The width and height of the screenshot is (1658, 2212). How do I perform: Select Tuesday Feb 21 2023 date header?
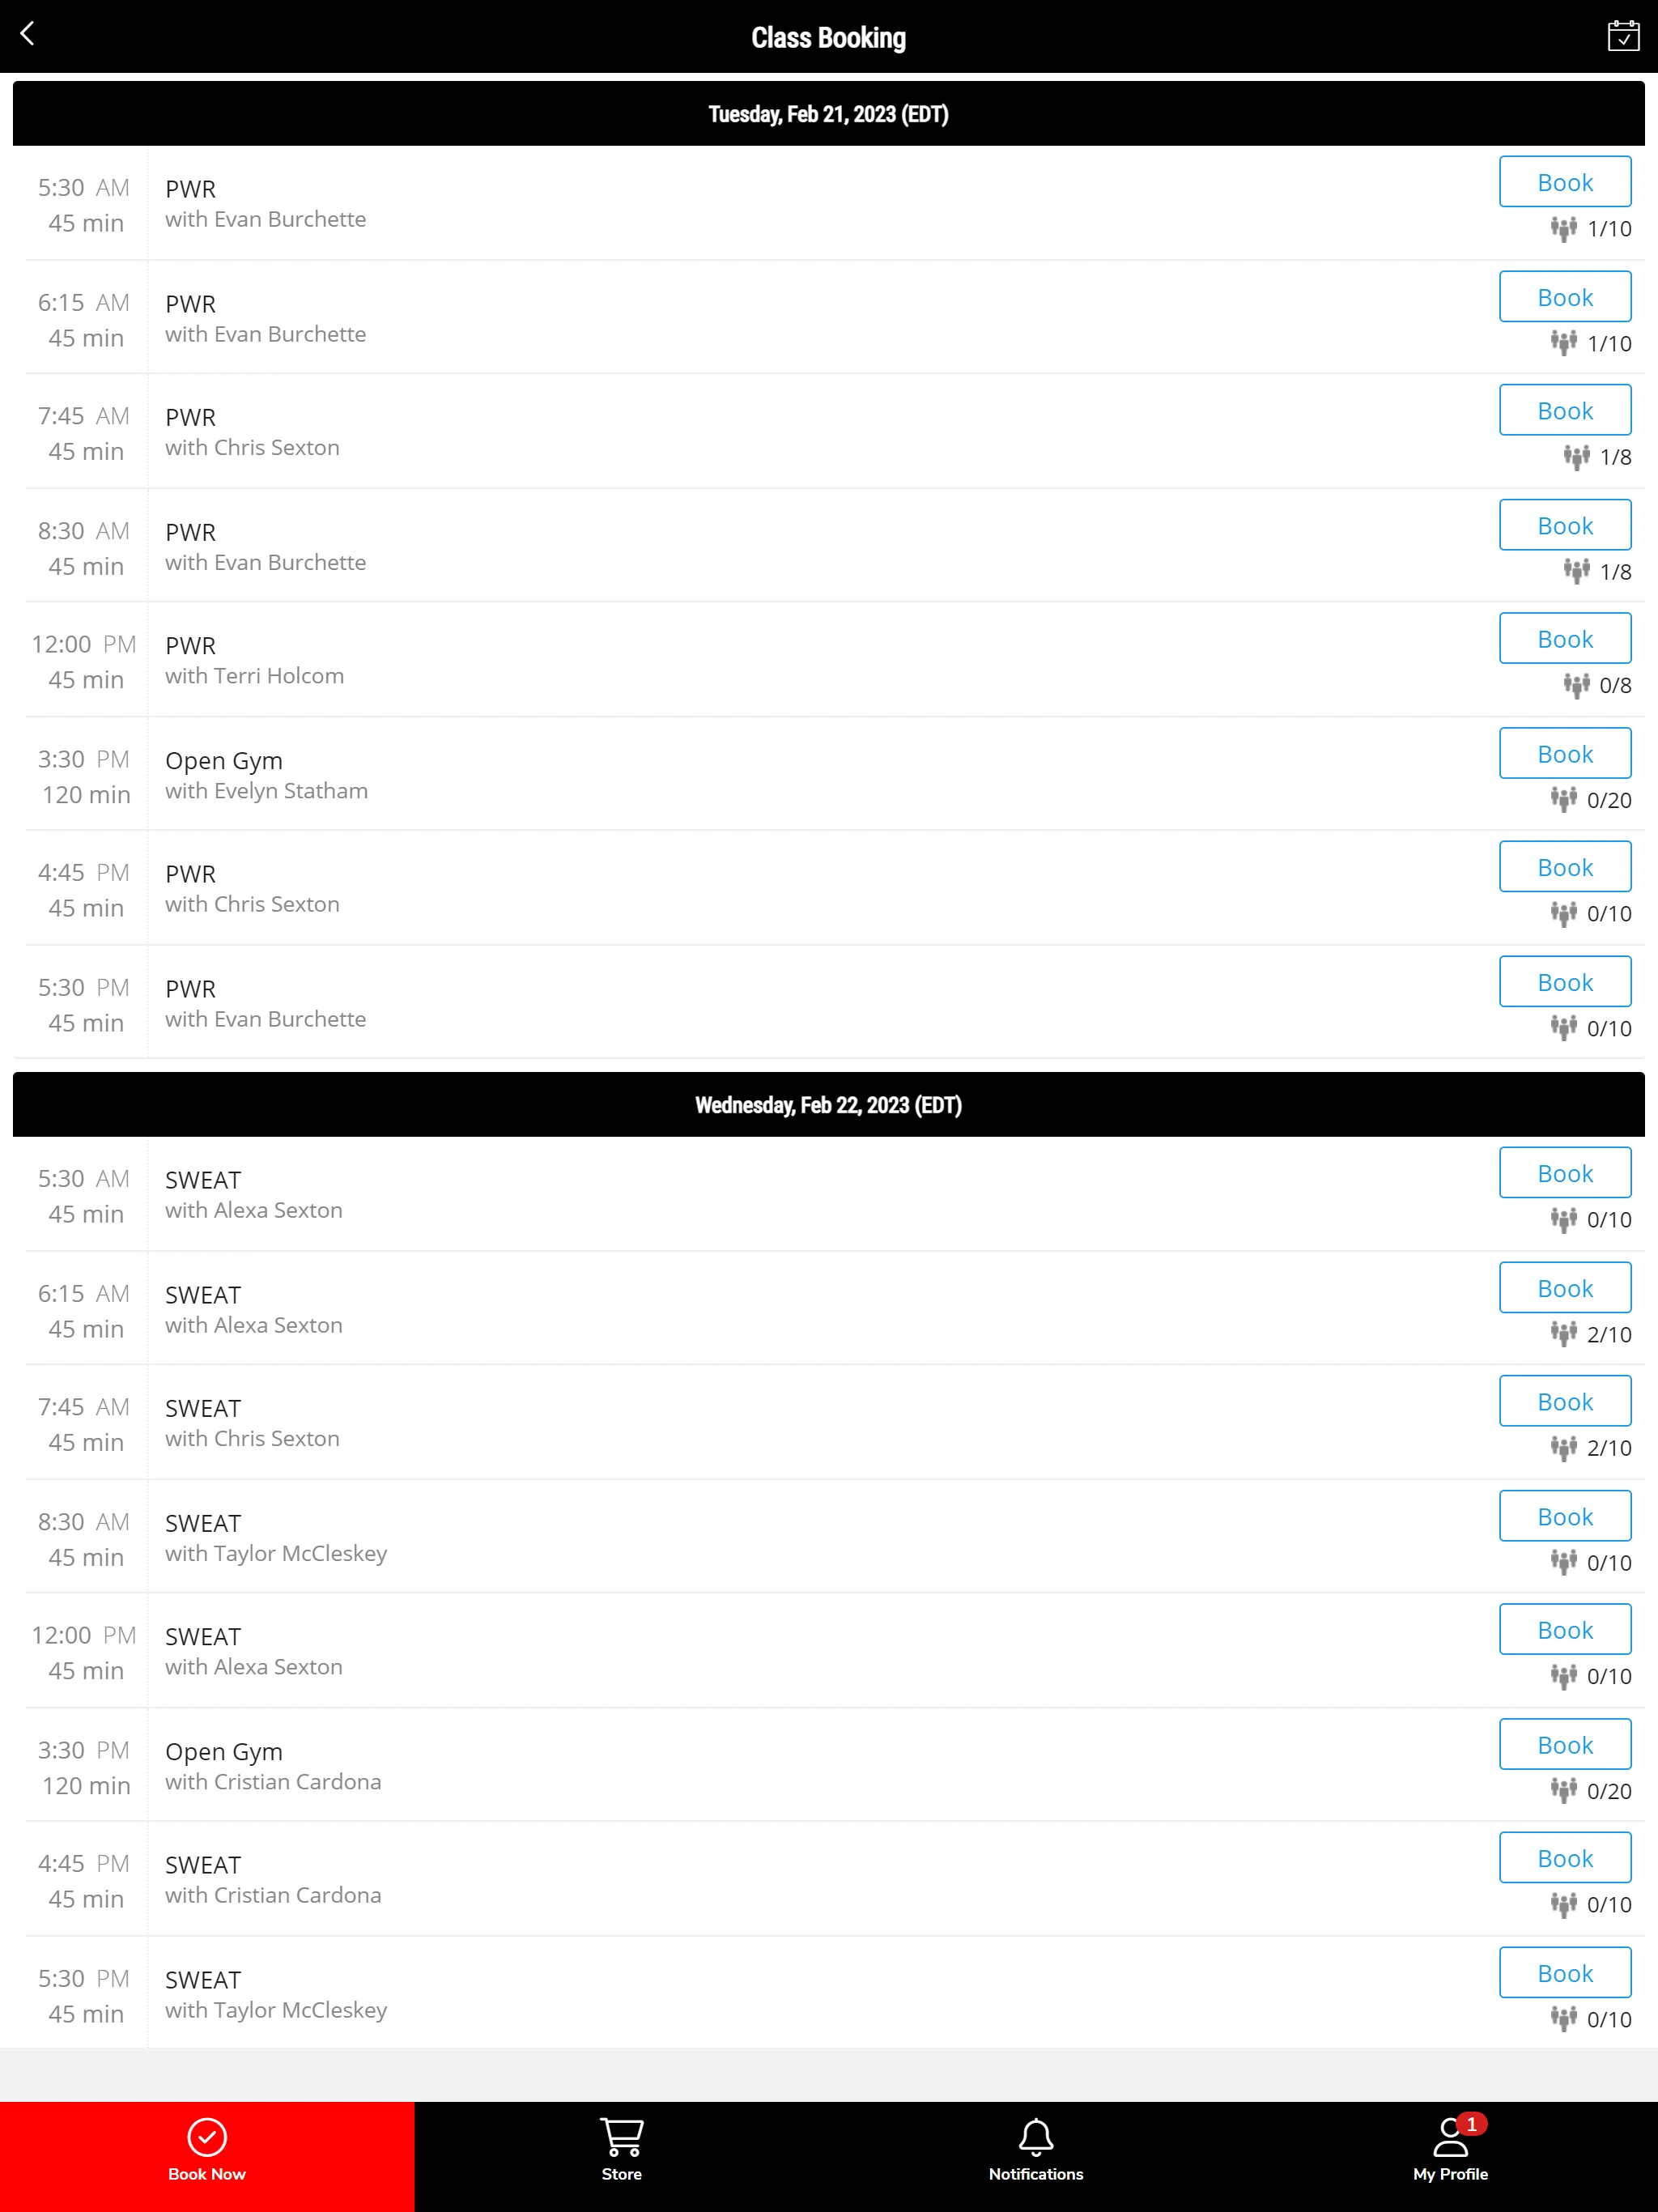tap(829, 113)
